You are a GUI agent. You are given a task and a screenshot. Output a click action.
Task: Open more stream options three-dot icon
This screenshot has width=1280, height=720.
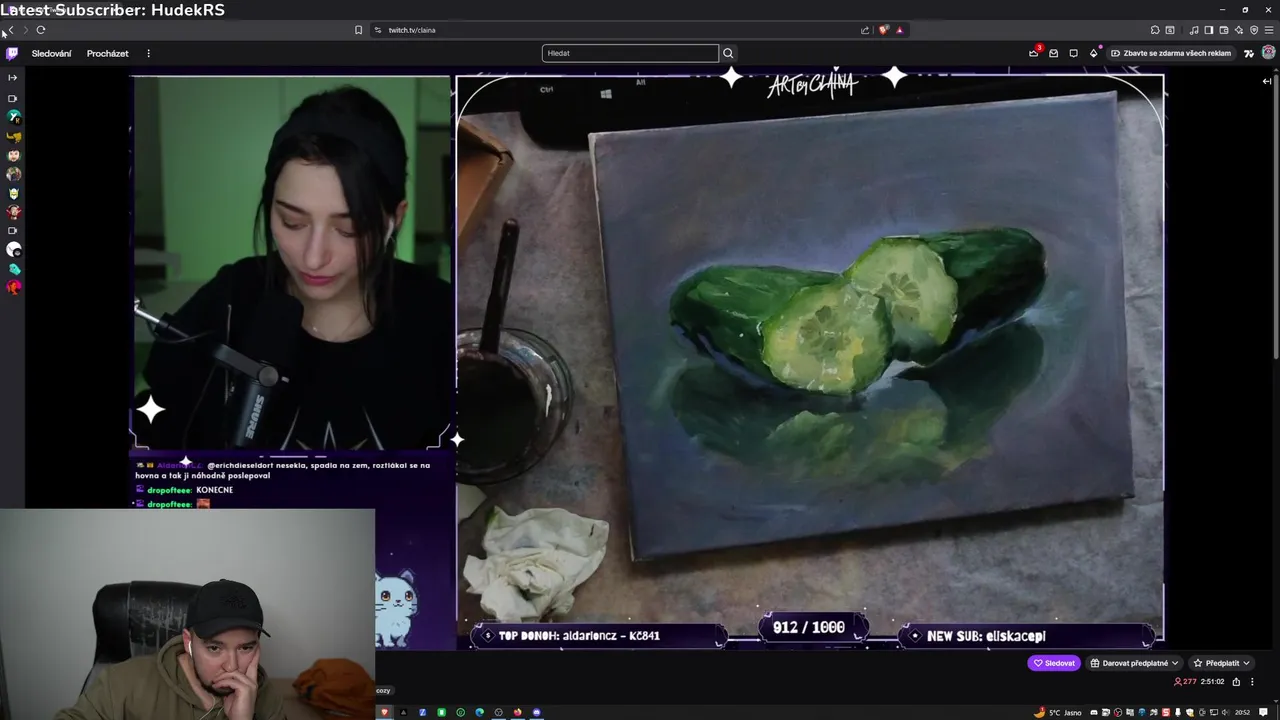pyautogui.click(x=1252, y=682)
